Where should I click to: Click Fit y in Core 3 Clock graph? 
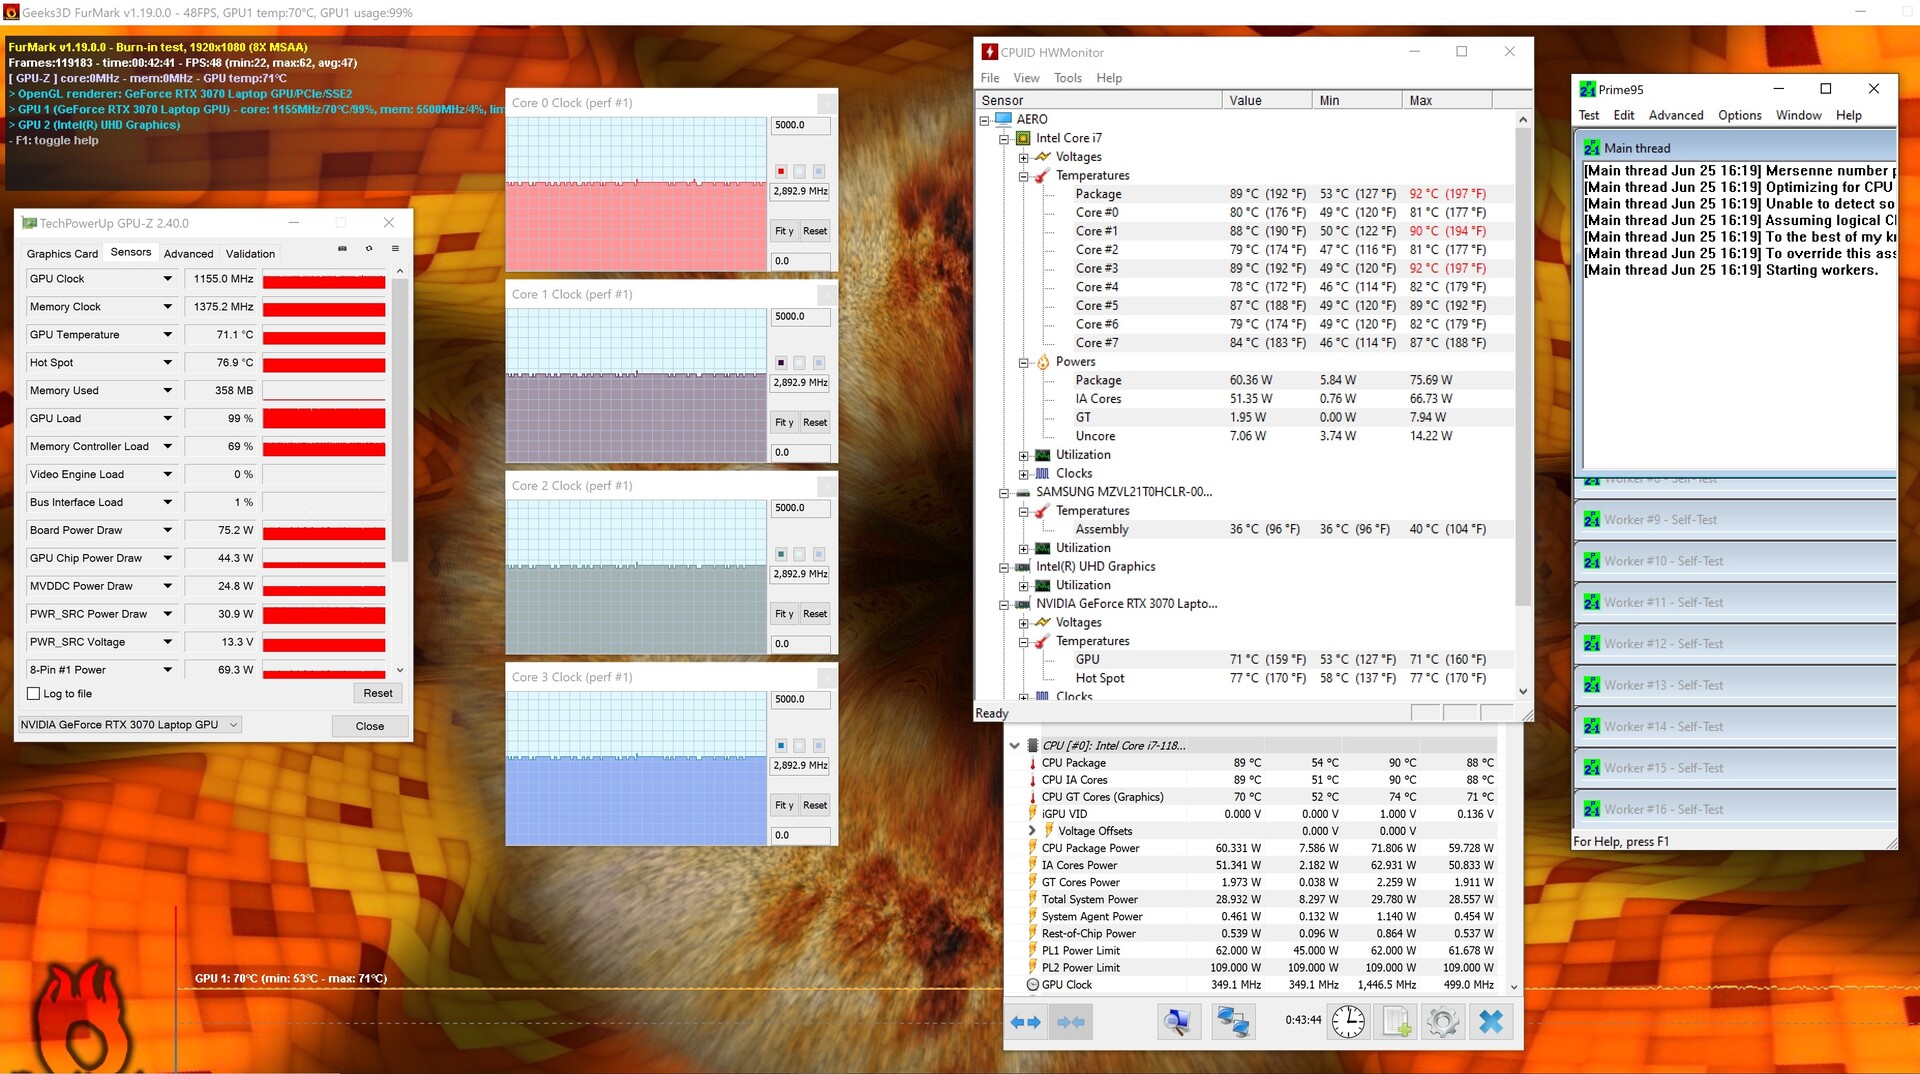[x=784, y=806]
